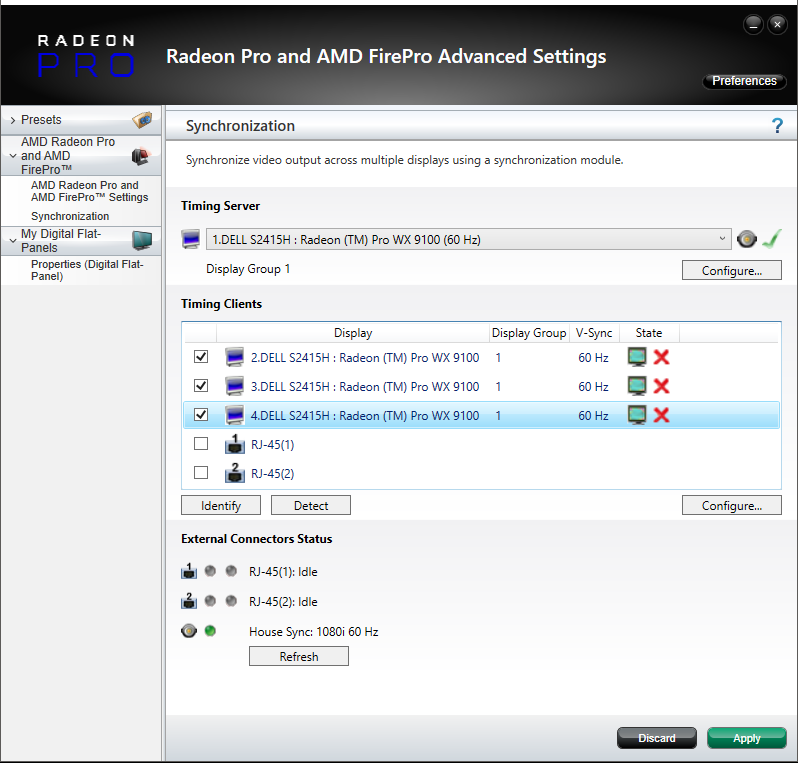Expand the Presets section
Screen dimensions: 798x763
[x=13, y=120]
